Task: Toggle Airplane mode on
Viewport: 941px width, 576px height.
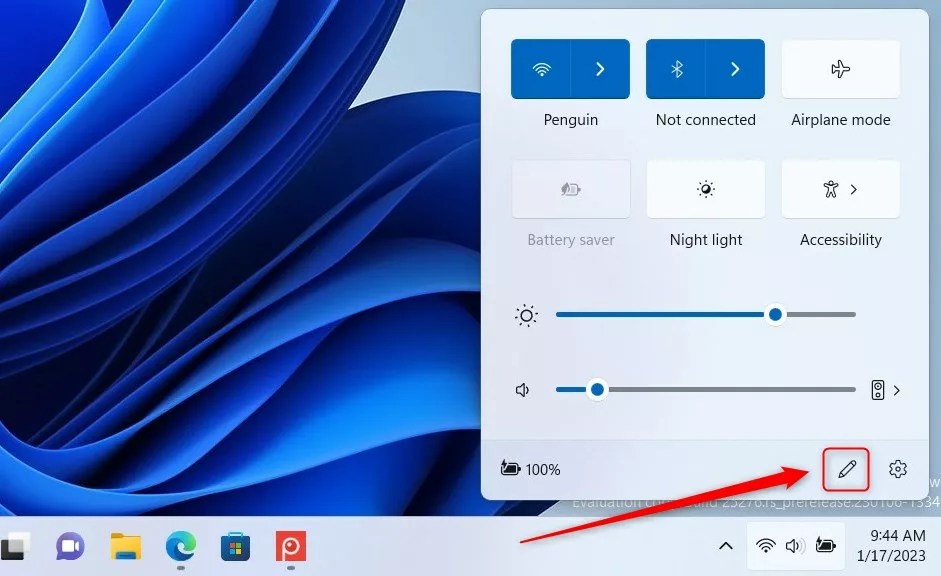Action: pos(840,68)
